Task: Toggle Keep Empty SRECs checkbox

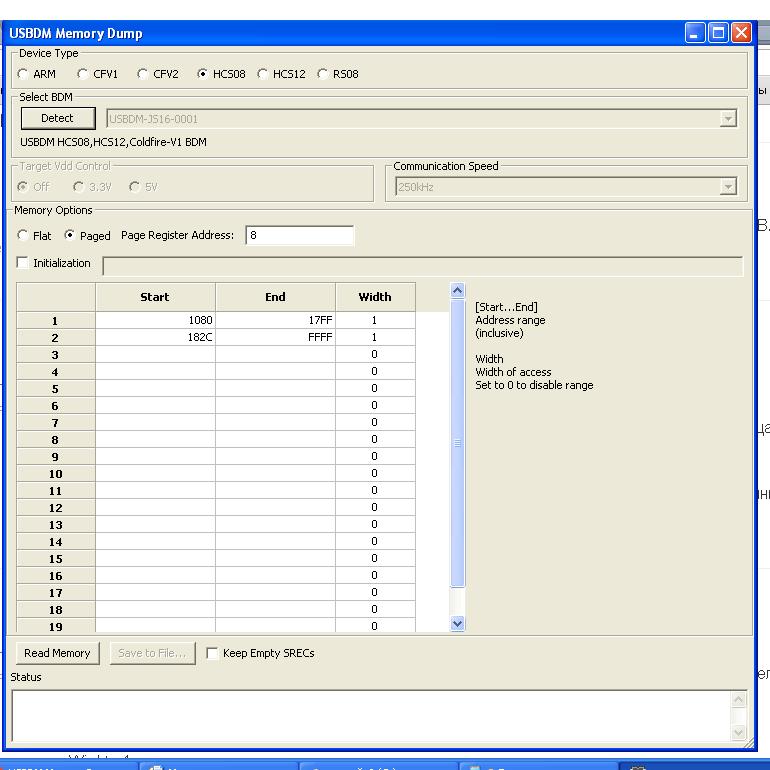Action: point(212,653)
